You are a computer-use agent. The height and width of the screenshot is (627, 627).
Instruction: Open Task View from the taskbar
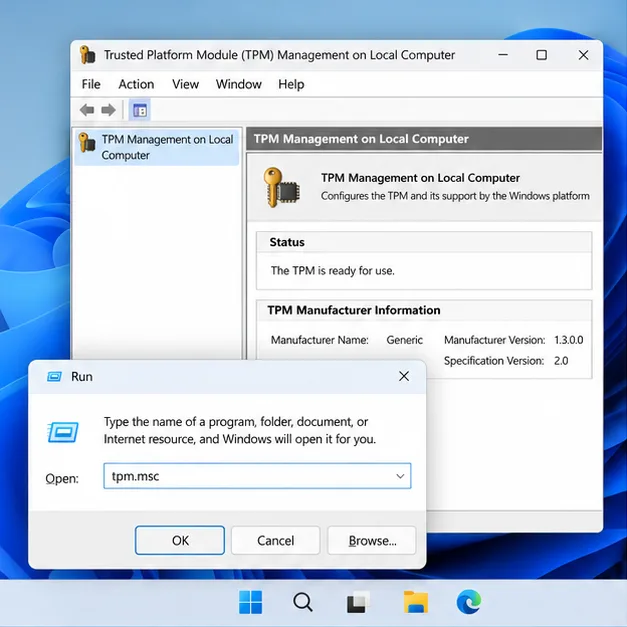click(357, 602)
